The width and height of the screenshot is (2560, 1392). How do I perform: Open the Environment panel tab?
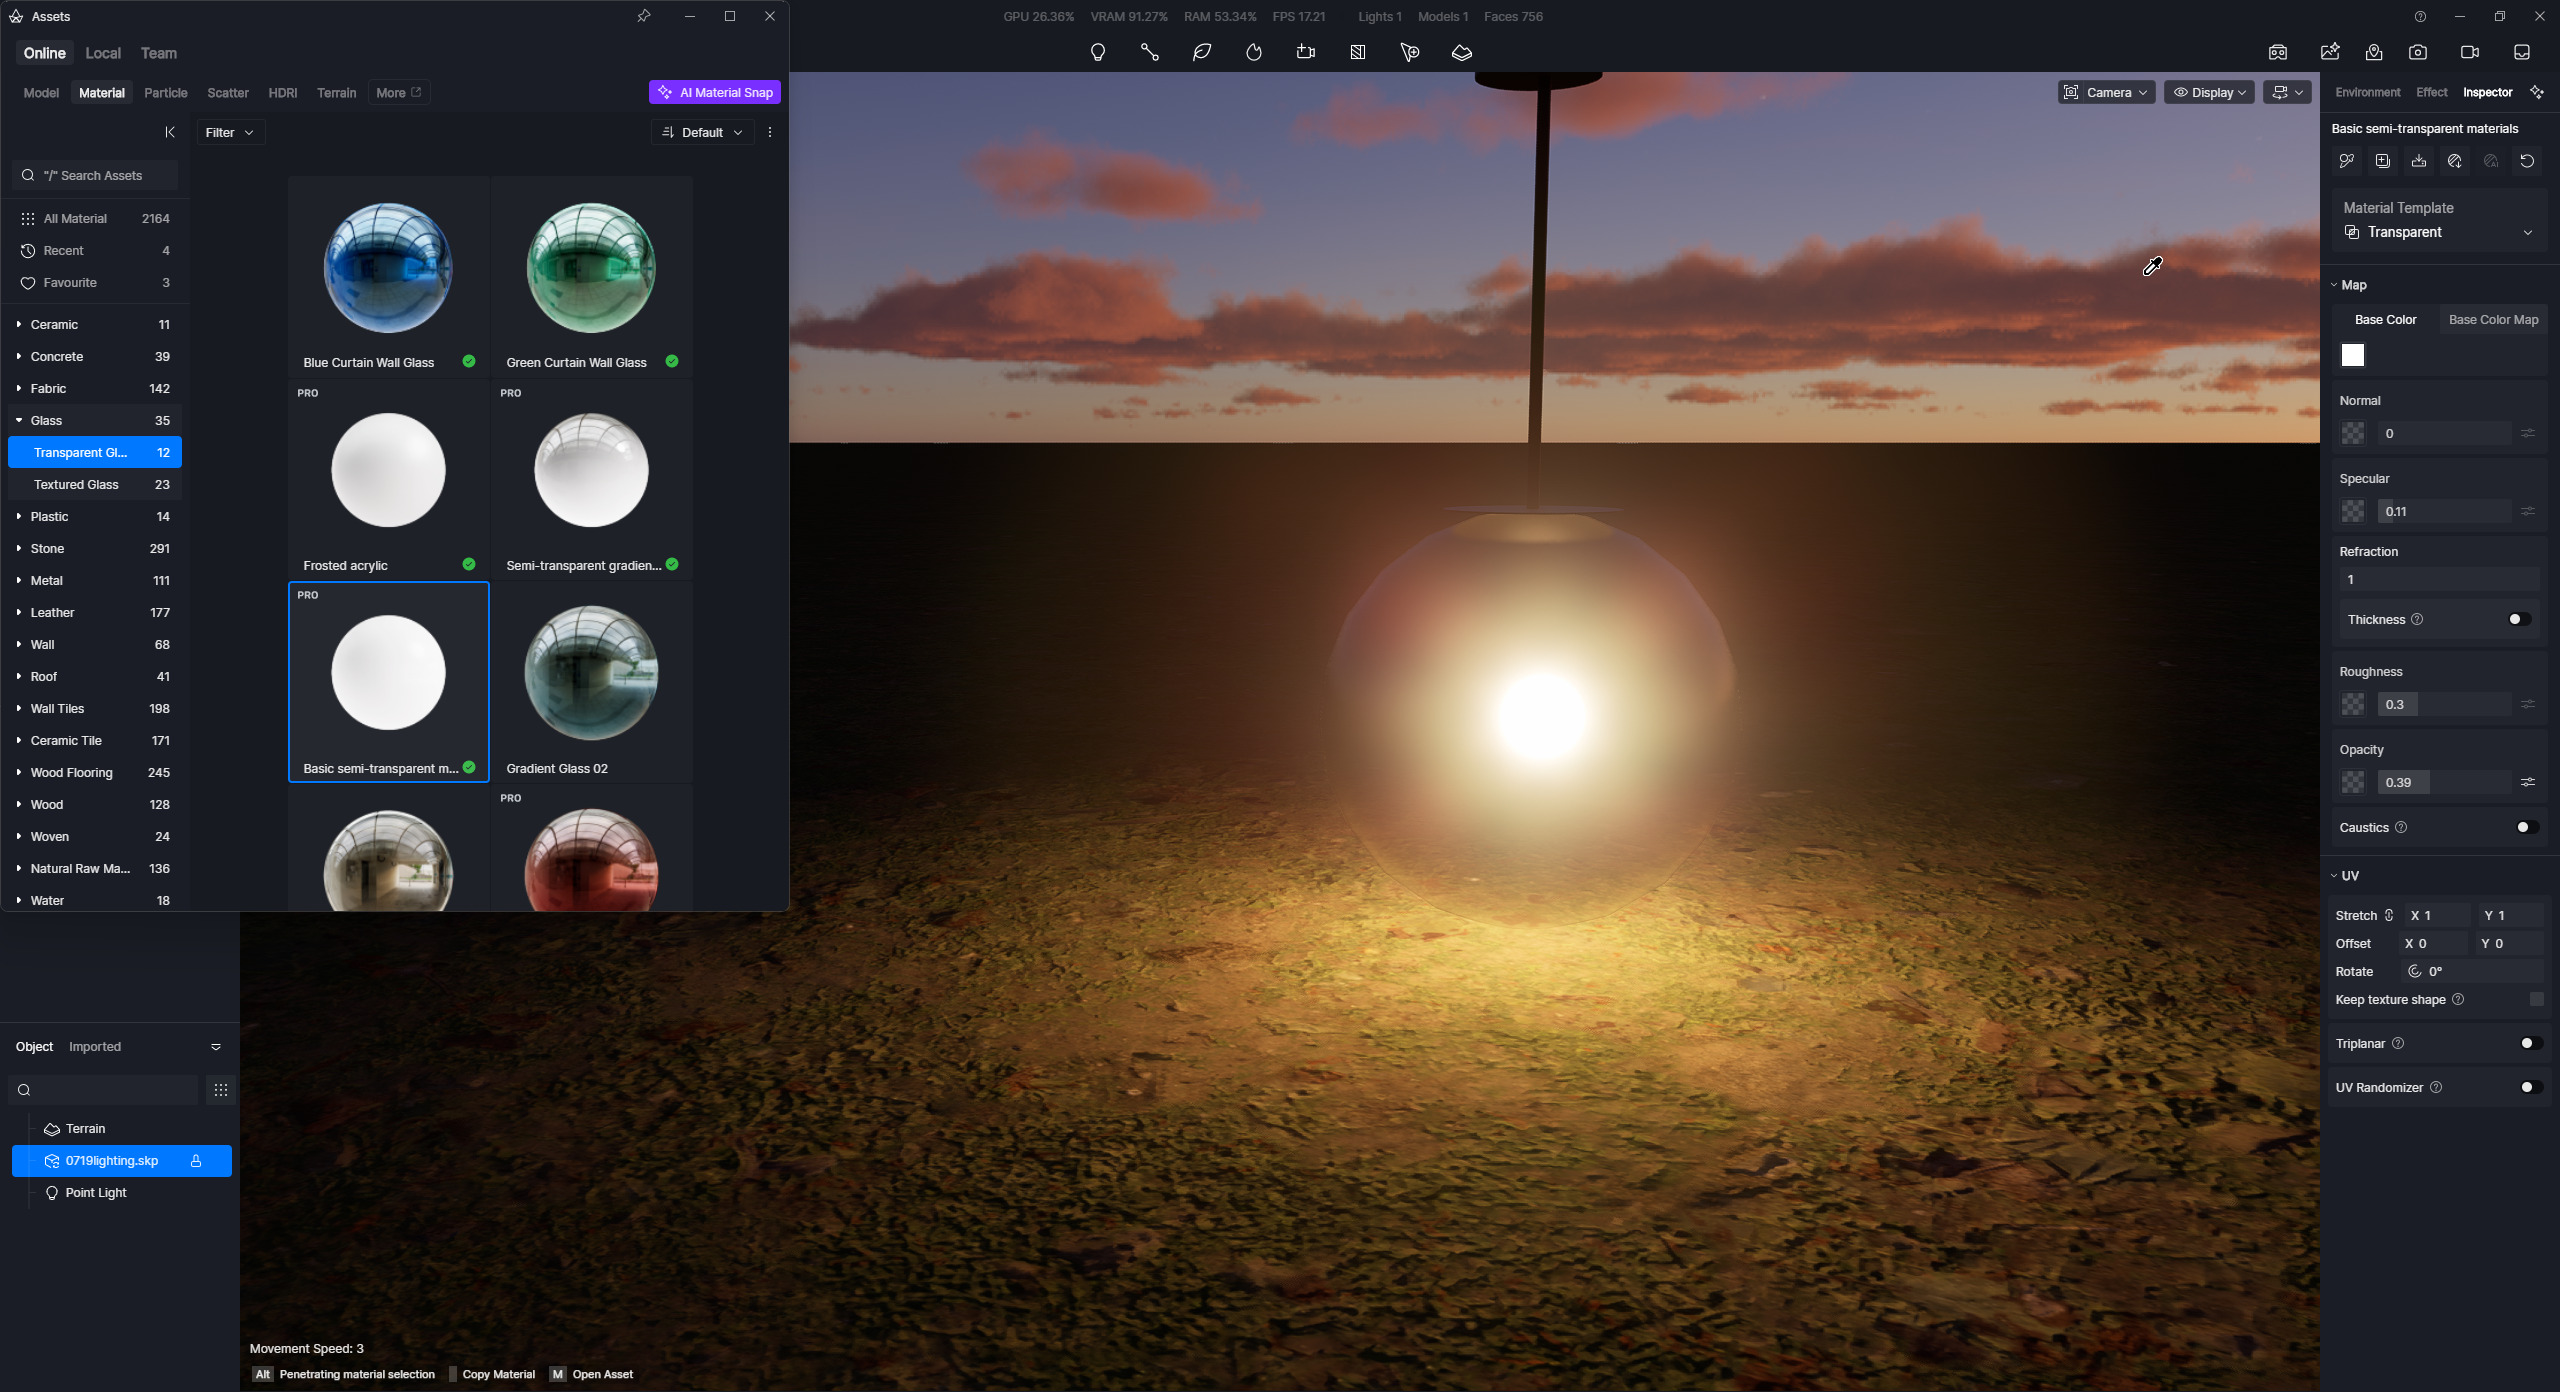(2367, 92)
